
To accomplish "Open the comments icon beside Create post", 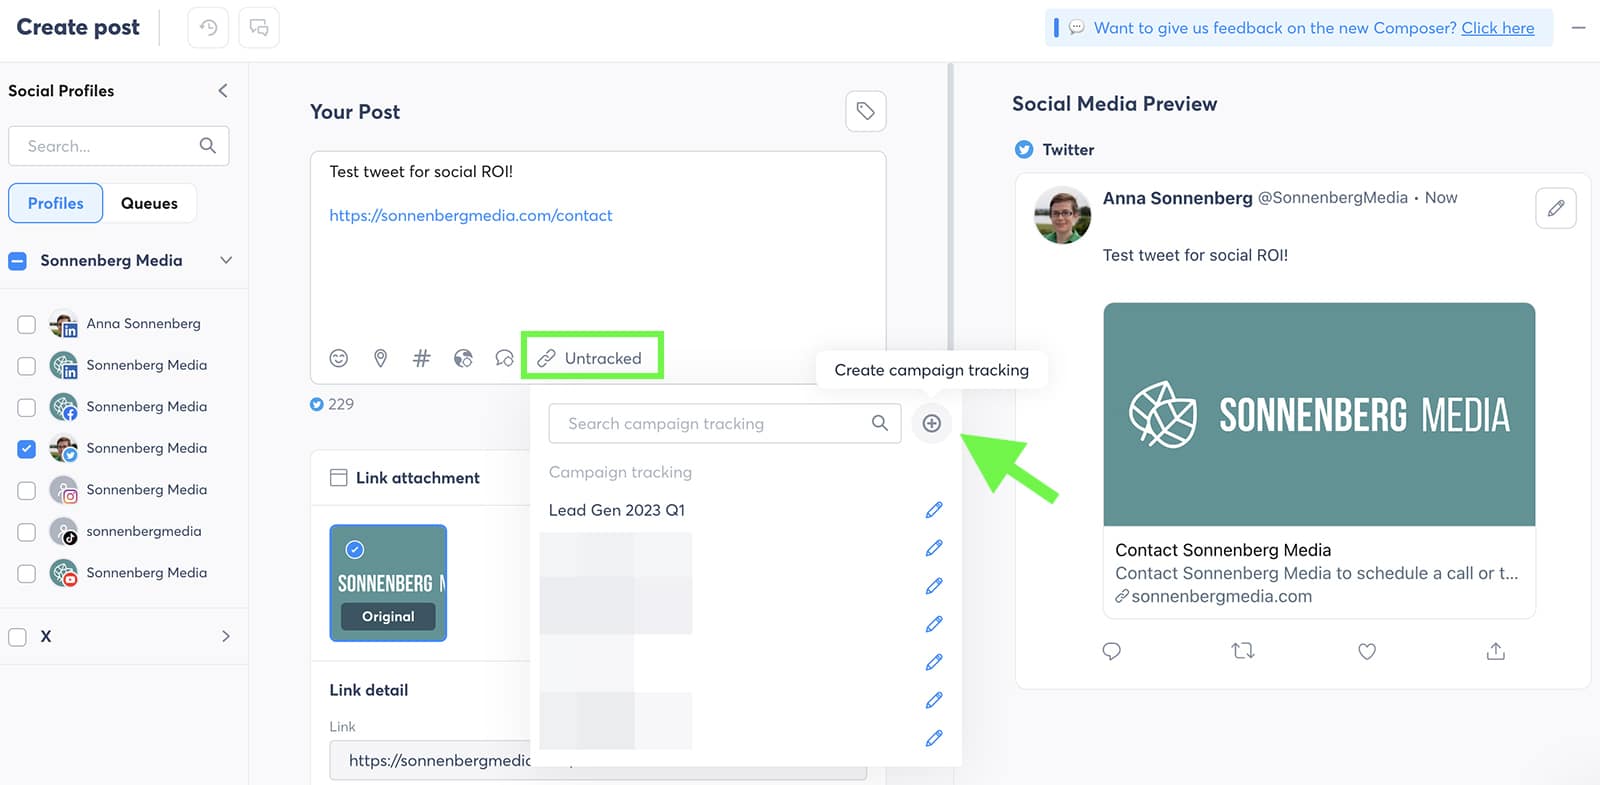I will click(x=259, y=28).
